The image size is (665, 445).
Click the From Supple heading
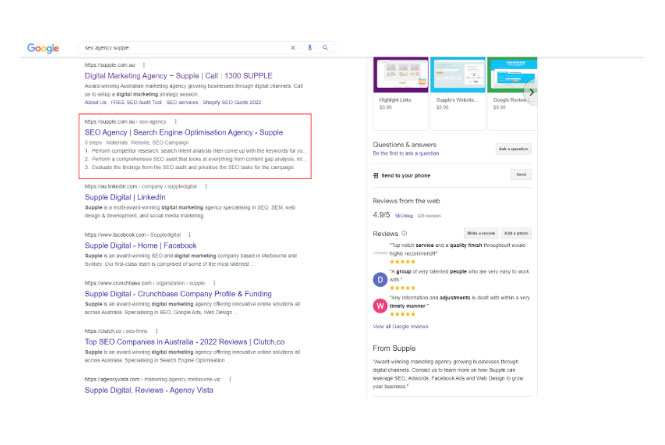(394, 348)
